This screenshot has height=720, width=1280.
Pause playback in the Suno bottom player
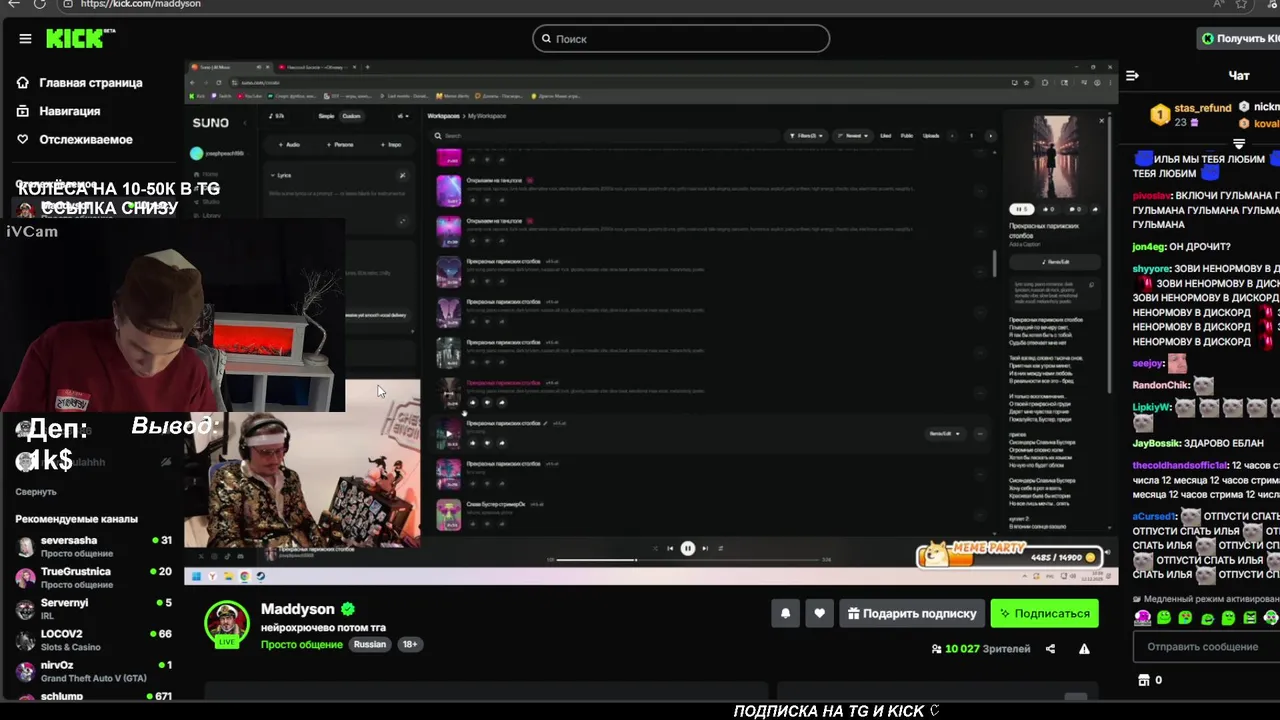point(688,548)
